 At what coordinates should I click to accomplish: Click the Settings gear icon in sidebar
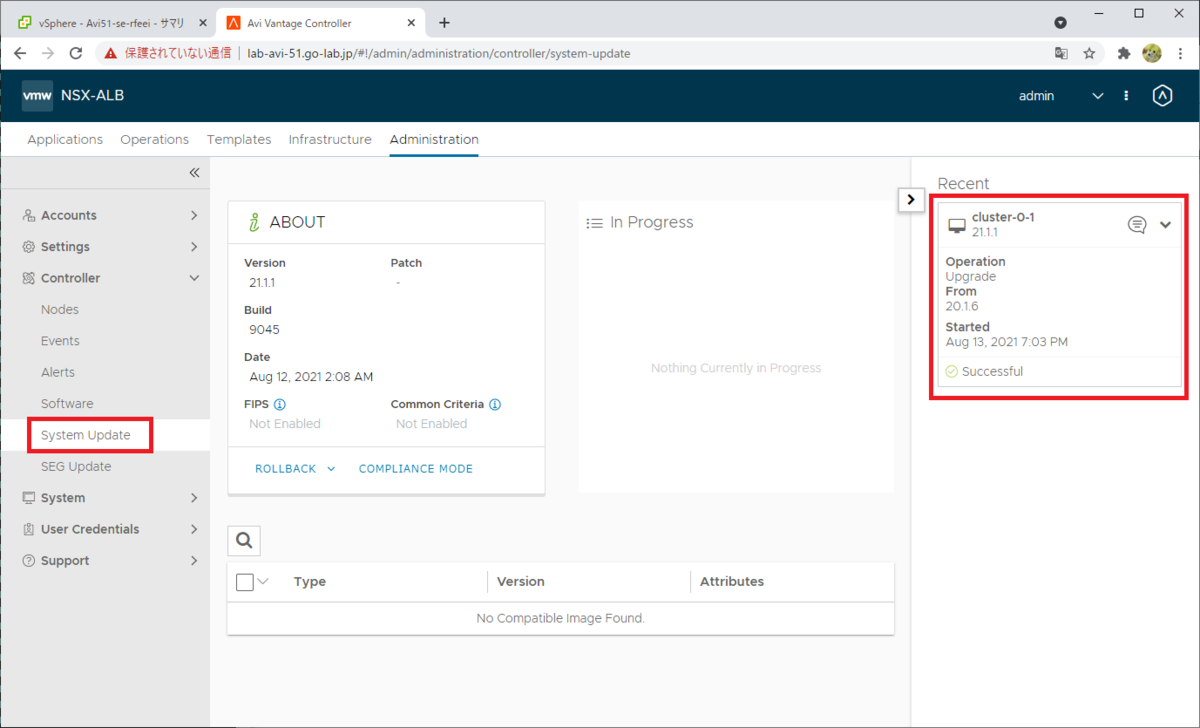[29, 247]
